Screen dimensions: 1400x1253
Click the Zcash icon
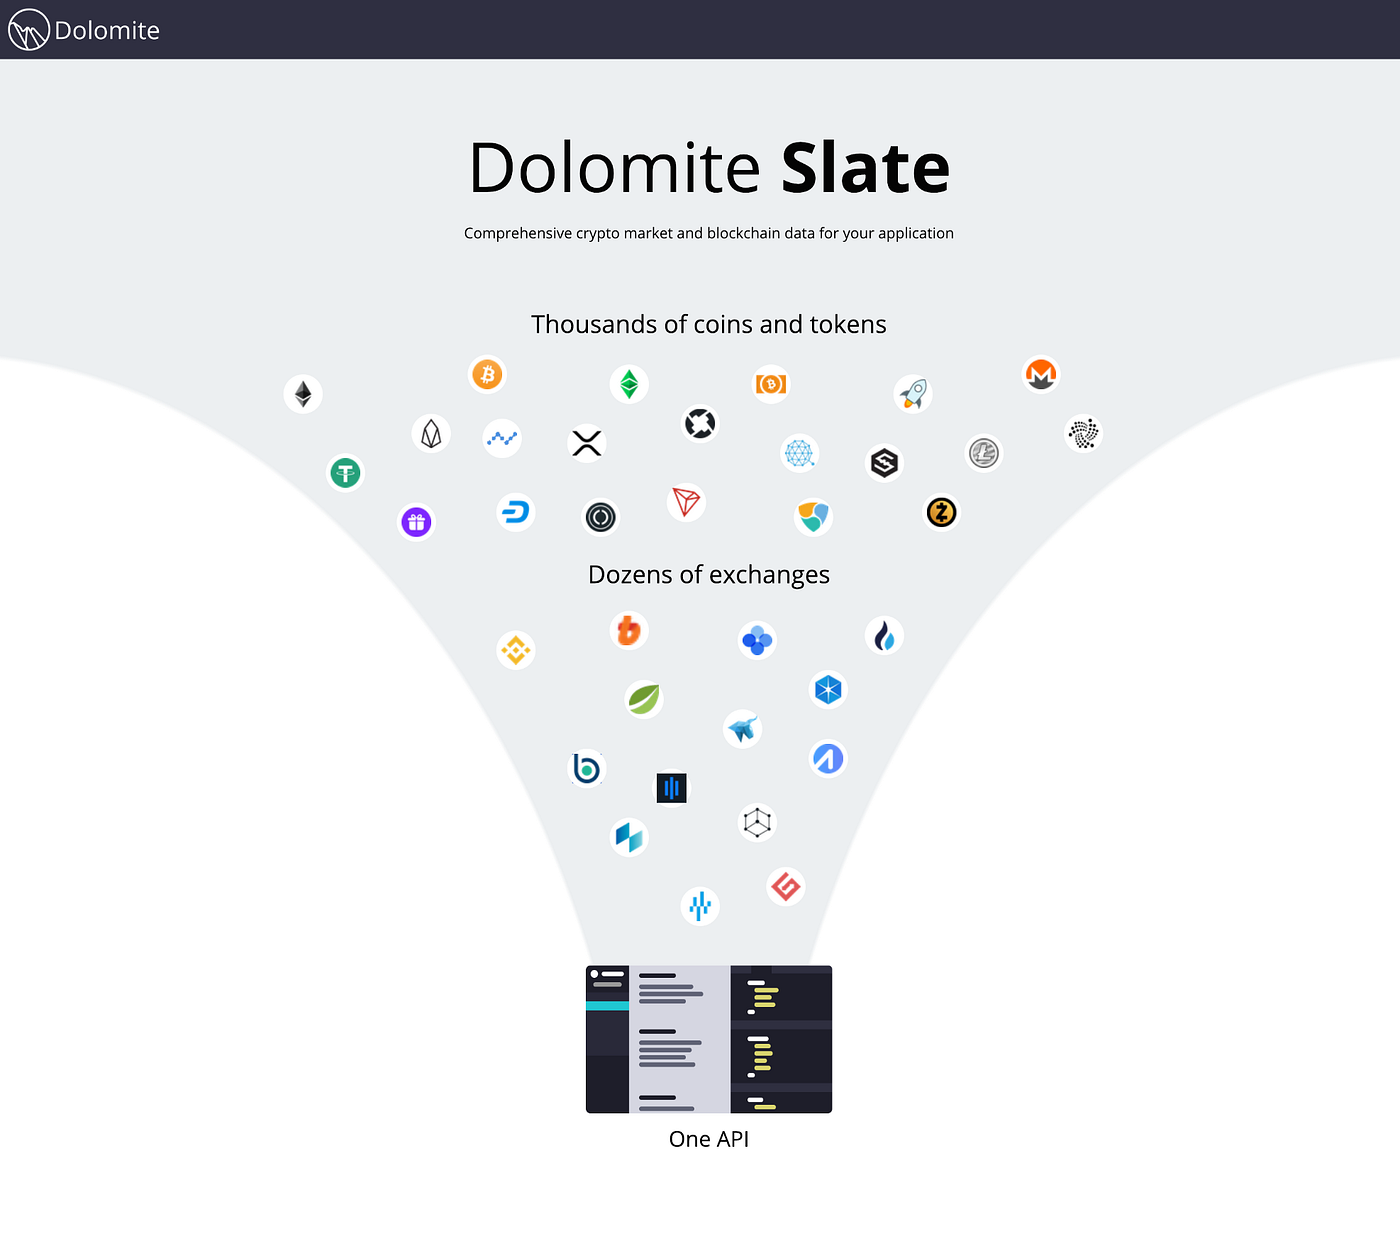click(941, 512)
